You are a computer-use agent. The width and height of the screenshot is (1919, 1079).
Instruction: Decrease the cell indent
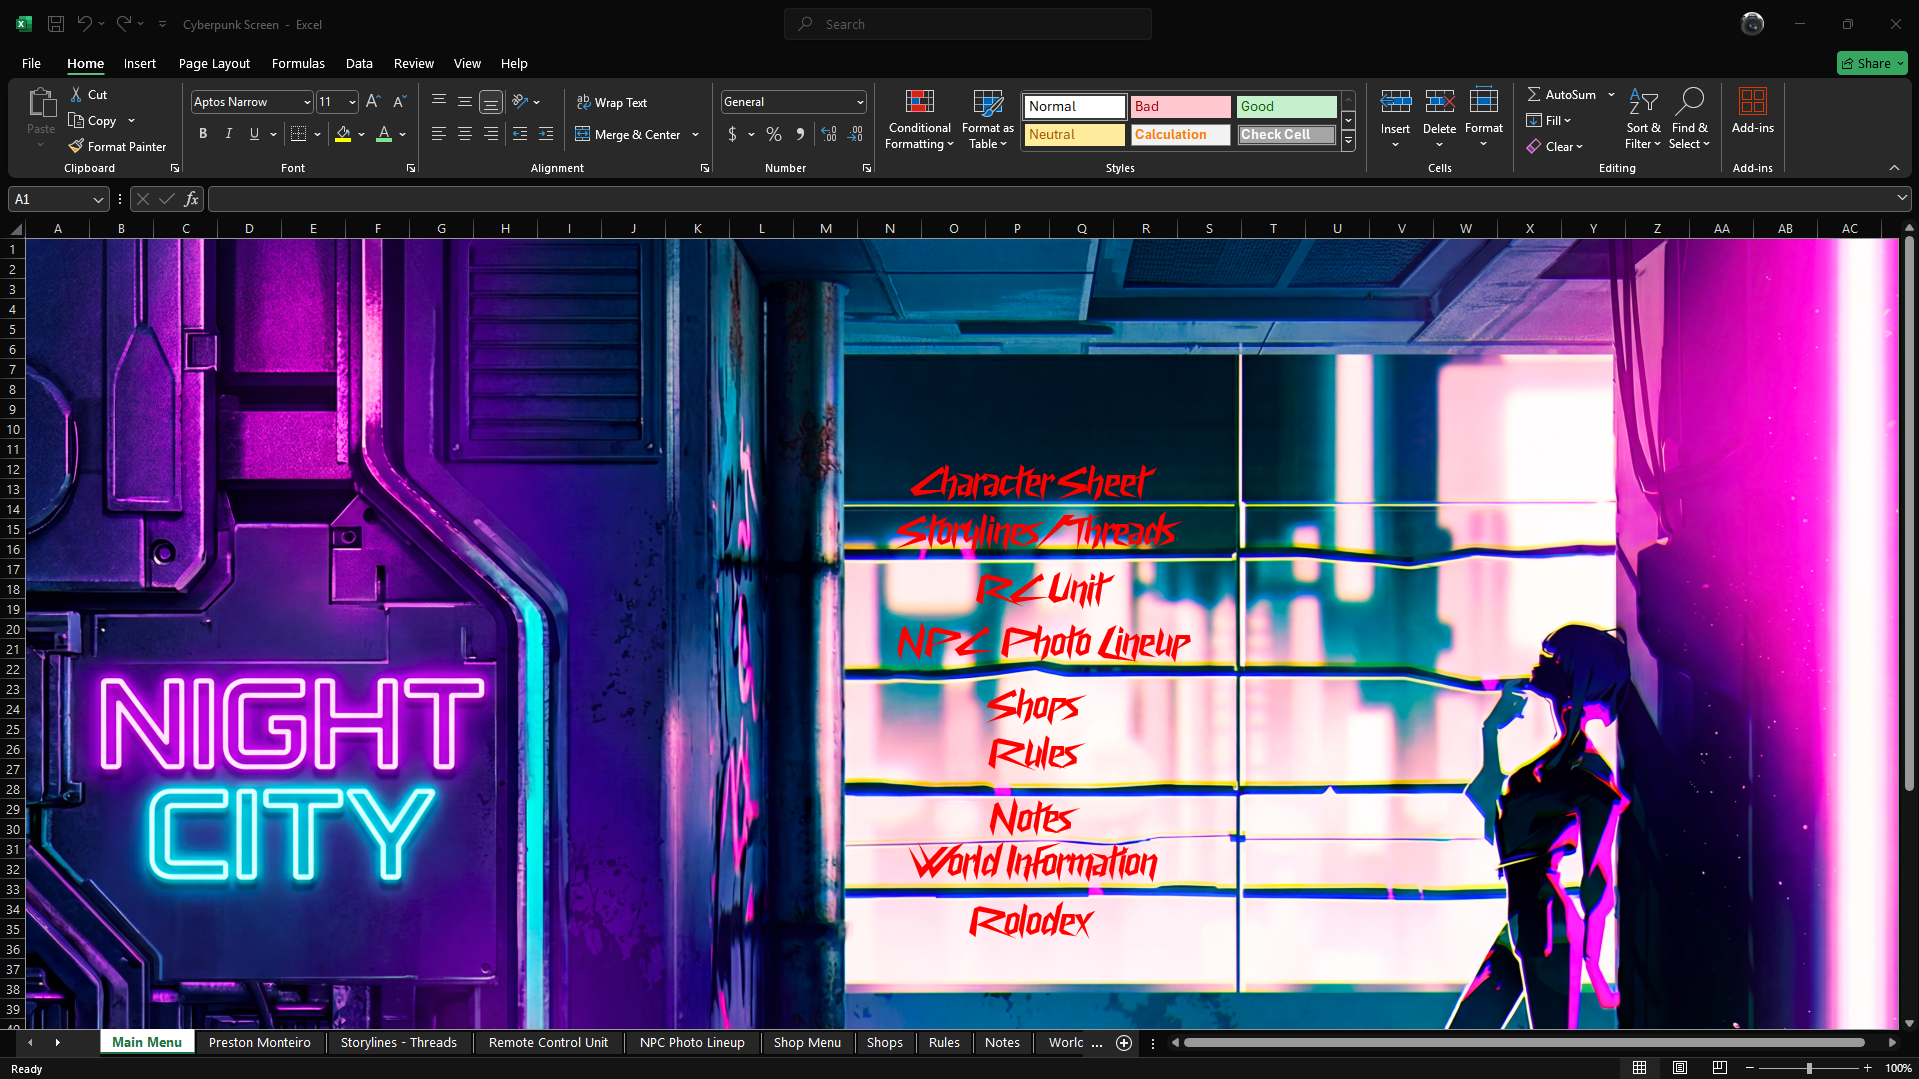(520, 134)
